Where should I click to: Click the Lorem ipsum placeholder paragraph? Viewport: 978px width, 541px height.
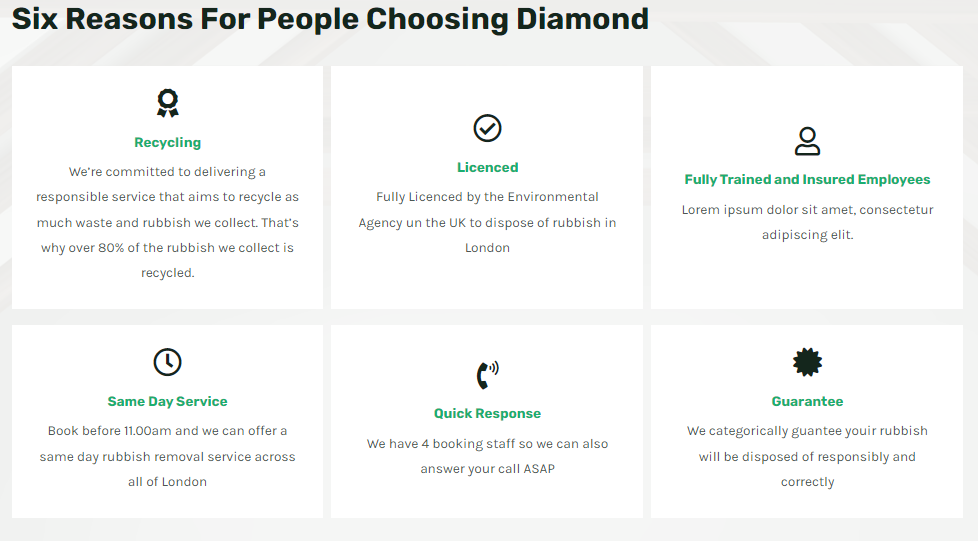(807, 222)
